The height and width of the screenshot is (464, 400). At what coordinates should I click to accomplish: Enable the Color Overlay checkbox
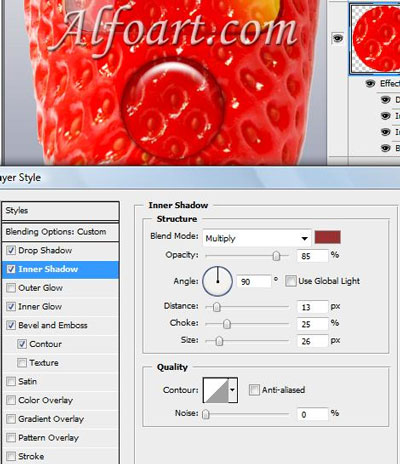click(11, 400)
